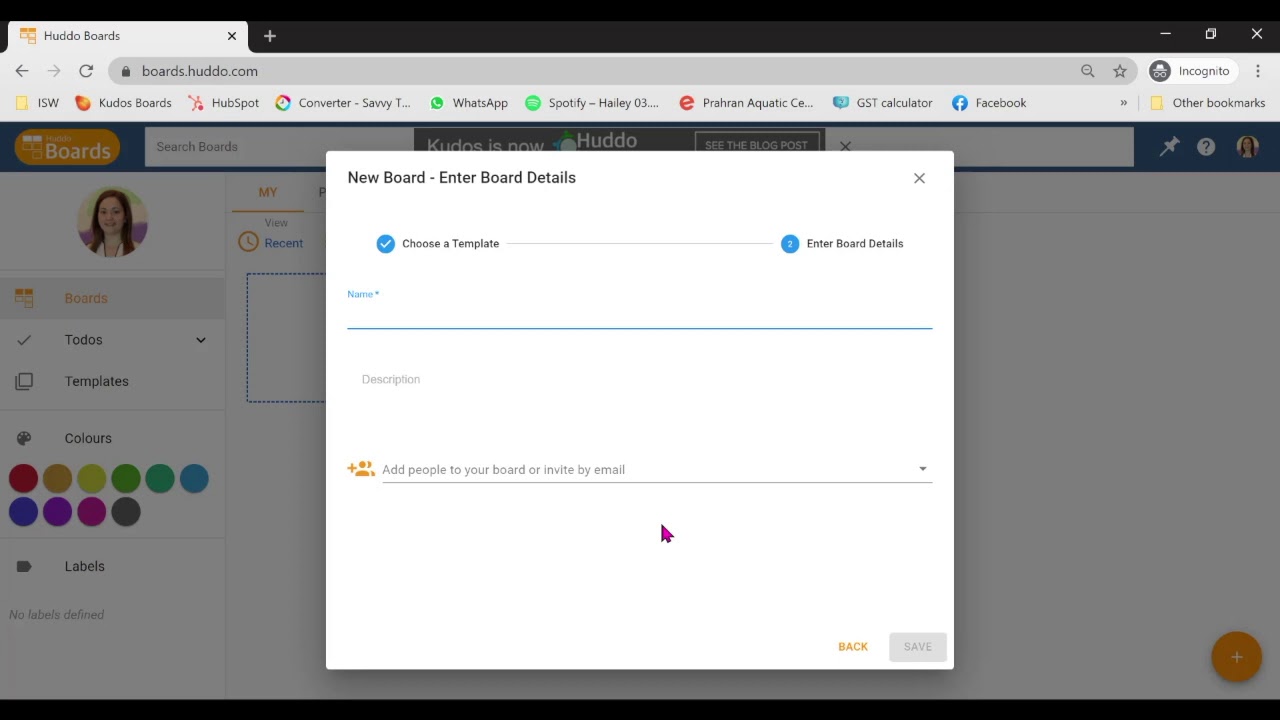Click the add people icon
The height and width of the screenshot is (720, 1280).
pyautogui.click(x=361, y=469)
